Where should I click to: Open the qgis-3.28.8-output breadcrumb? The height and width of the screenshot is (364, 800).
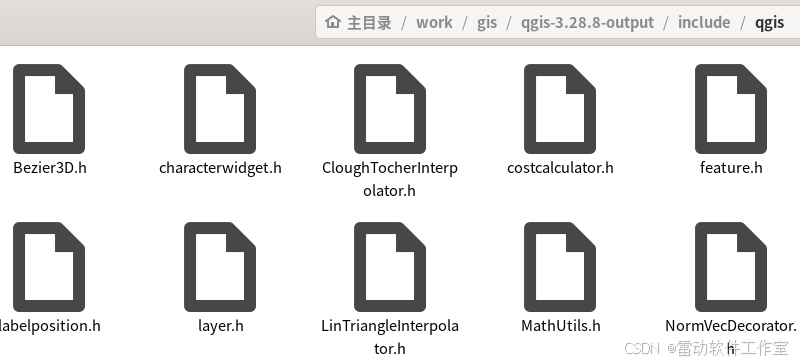click(587, 23)
